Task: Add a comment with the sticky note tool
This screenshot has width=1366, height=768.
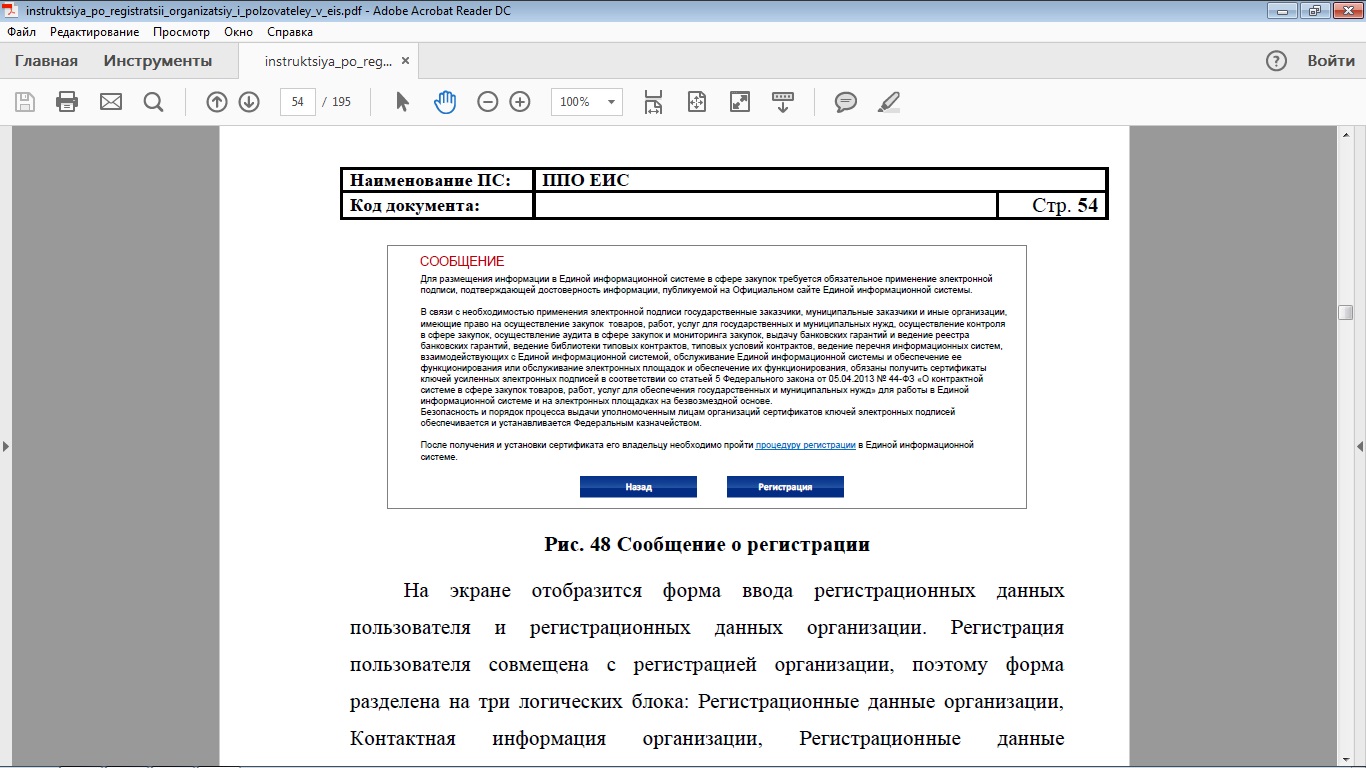Action: pos(846,102)
